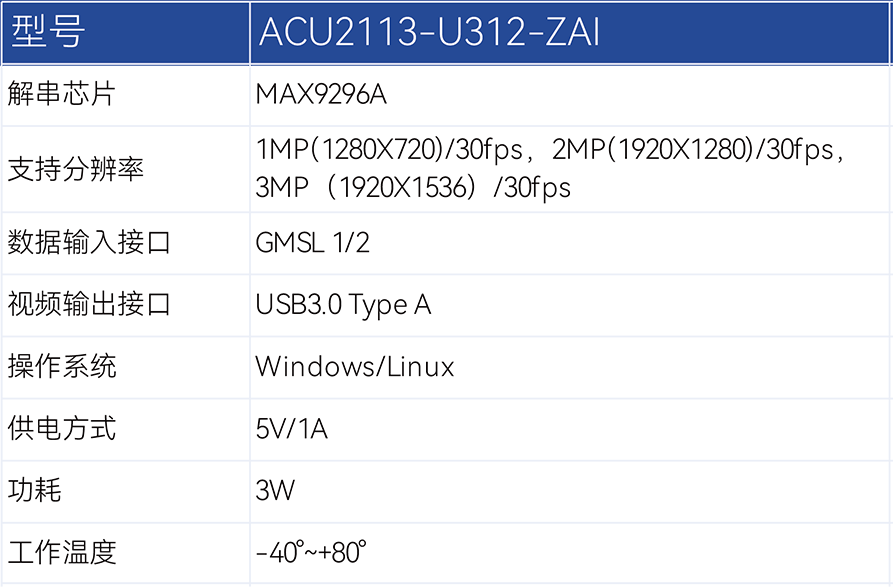
Task: Click the 型号 header cell
Action: click(x=47, y=32)
